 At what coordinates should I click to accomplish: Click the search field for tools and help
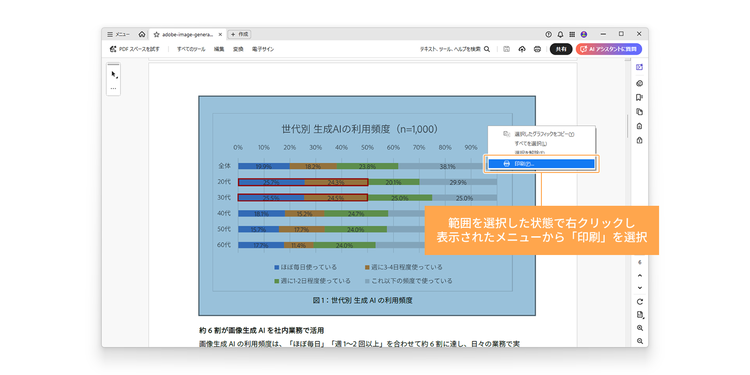[455, 49]
